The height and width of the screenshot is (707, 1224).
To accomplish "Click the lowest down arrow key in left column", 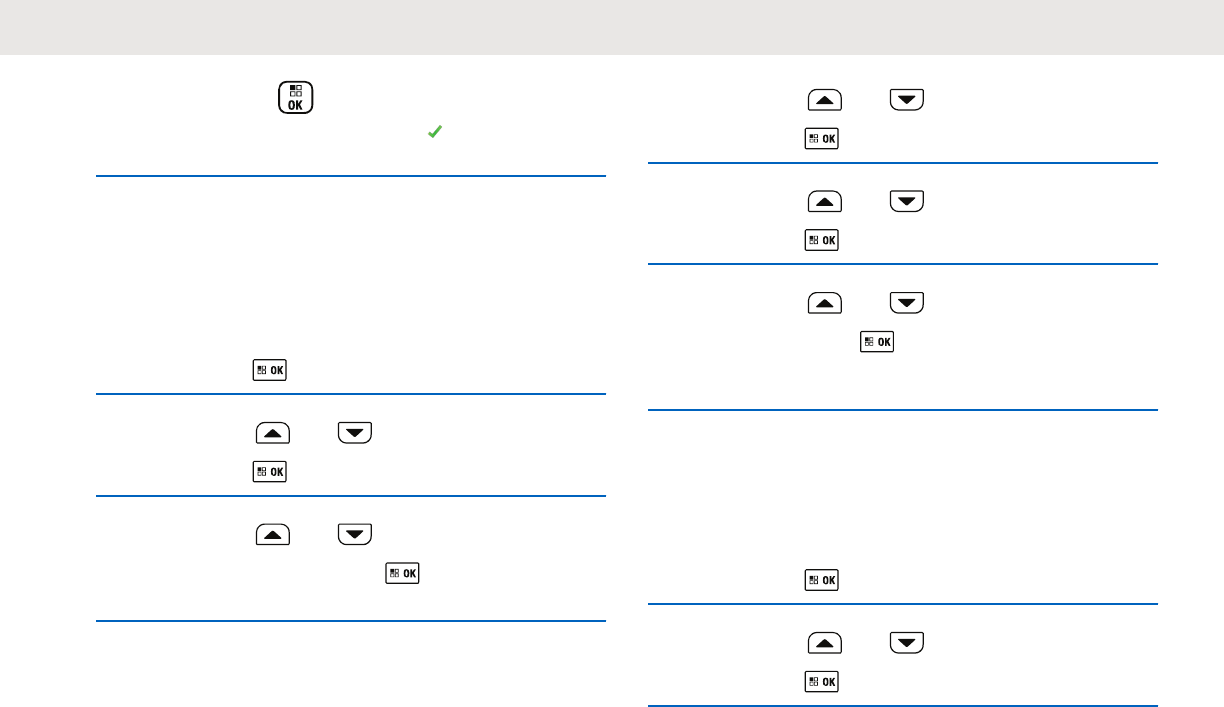I will (355, 534).
